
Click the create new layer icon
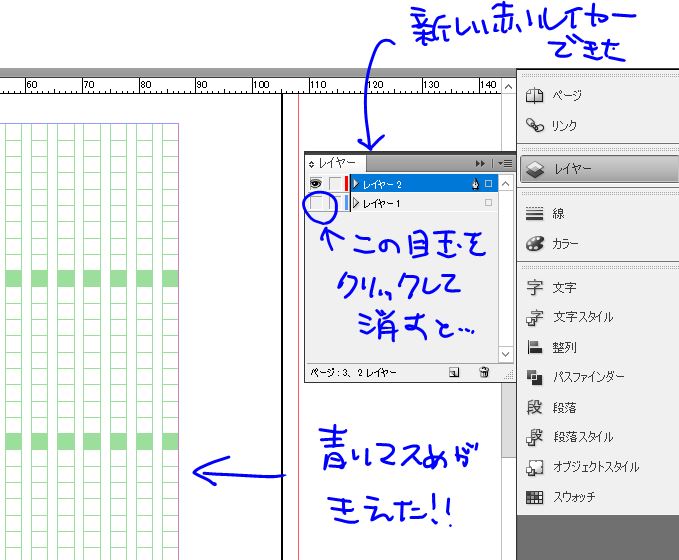(x=454, y=372)
